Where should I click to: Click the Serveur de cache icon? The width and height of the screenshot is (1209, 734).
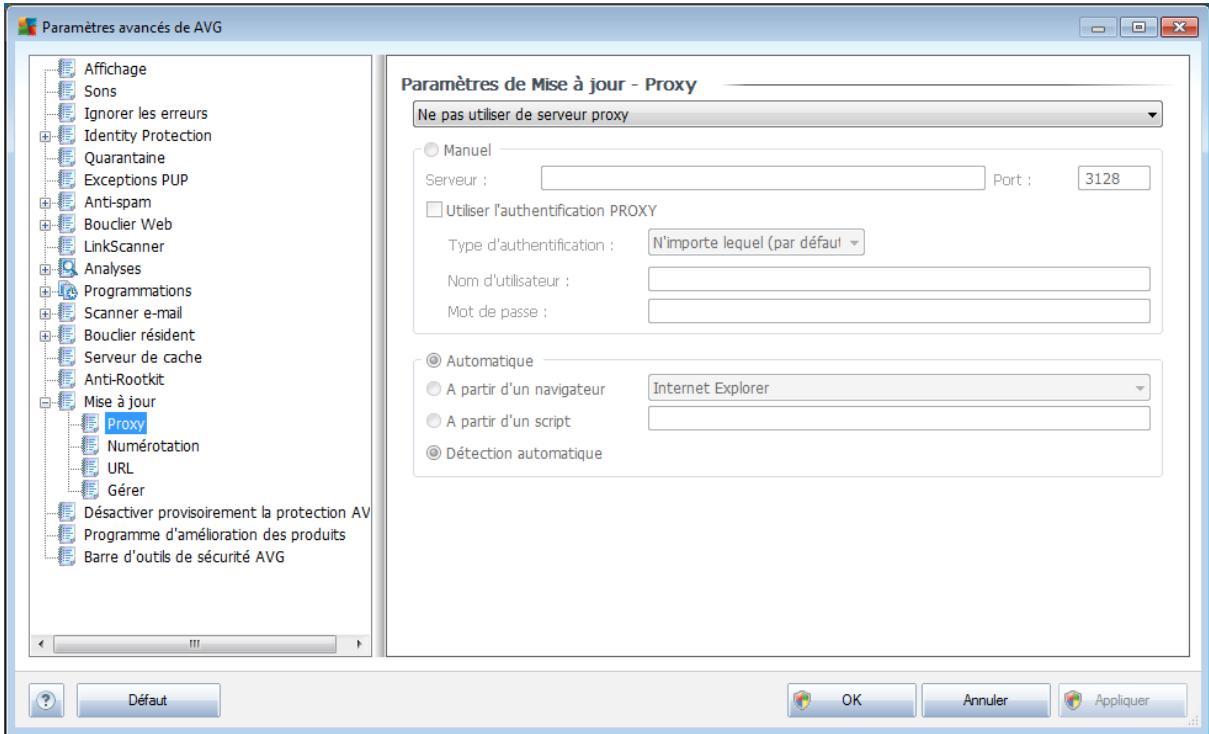click(69, 356)
